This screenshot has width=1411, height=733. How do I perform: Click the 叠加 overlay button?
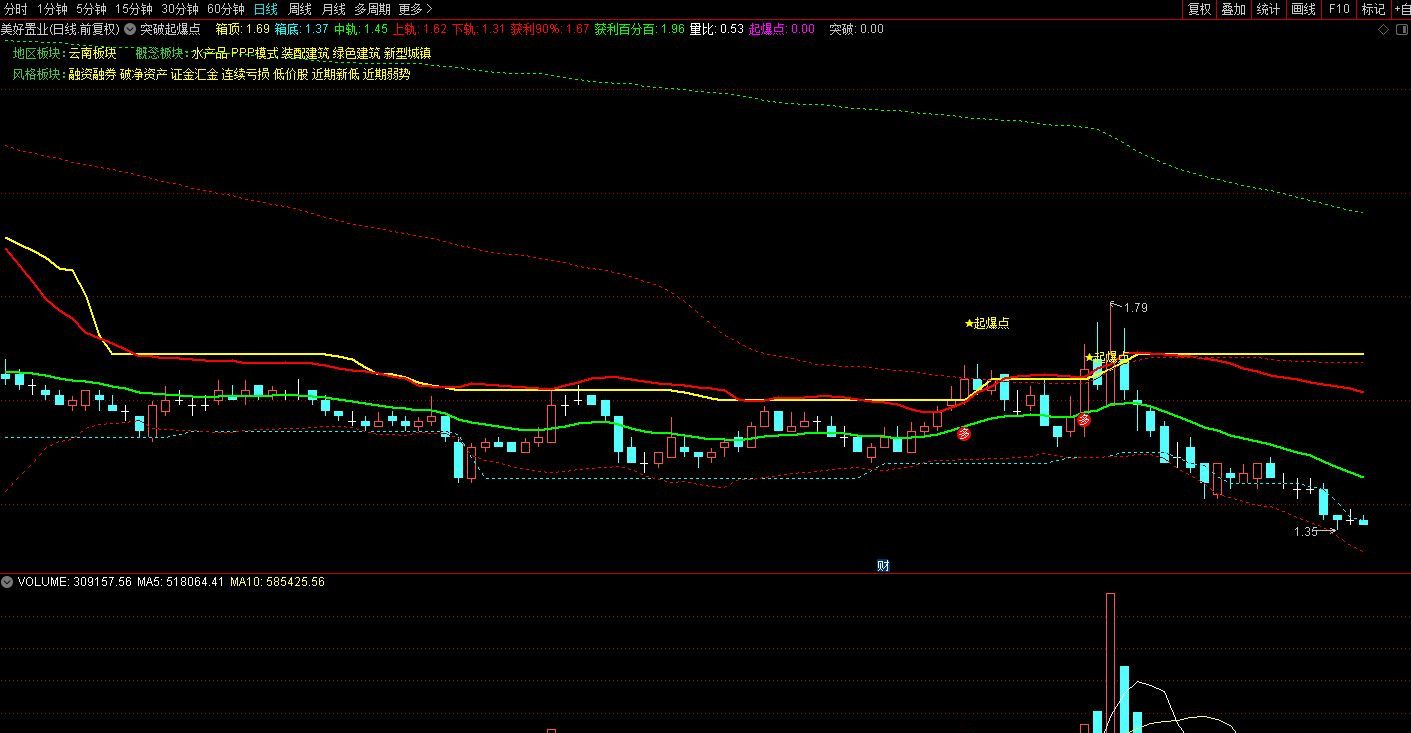(x=1234, y=9)
